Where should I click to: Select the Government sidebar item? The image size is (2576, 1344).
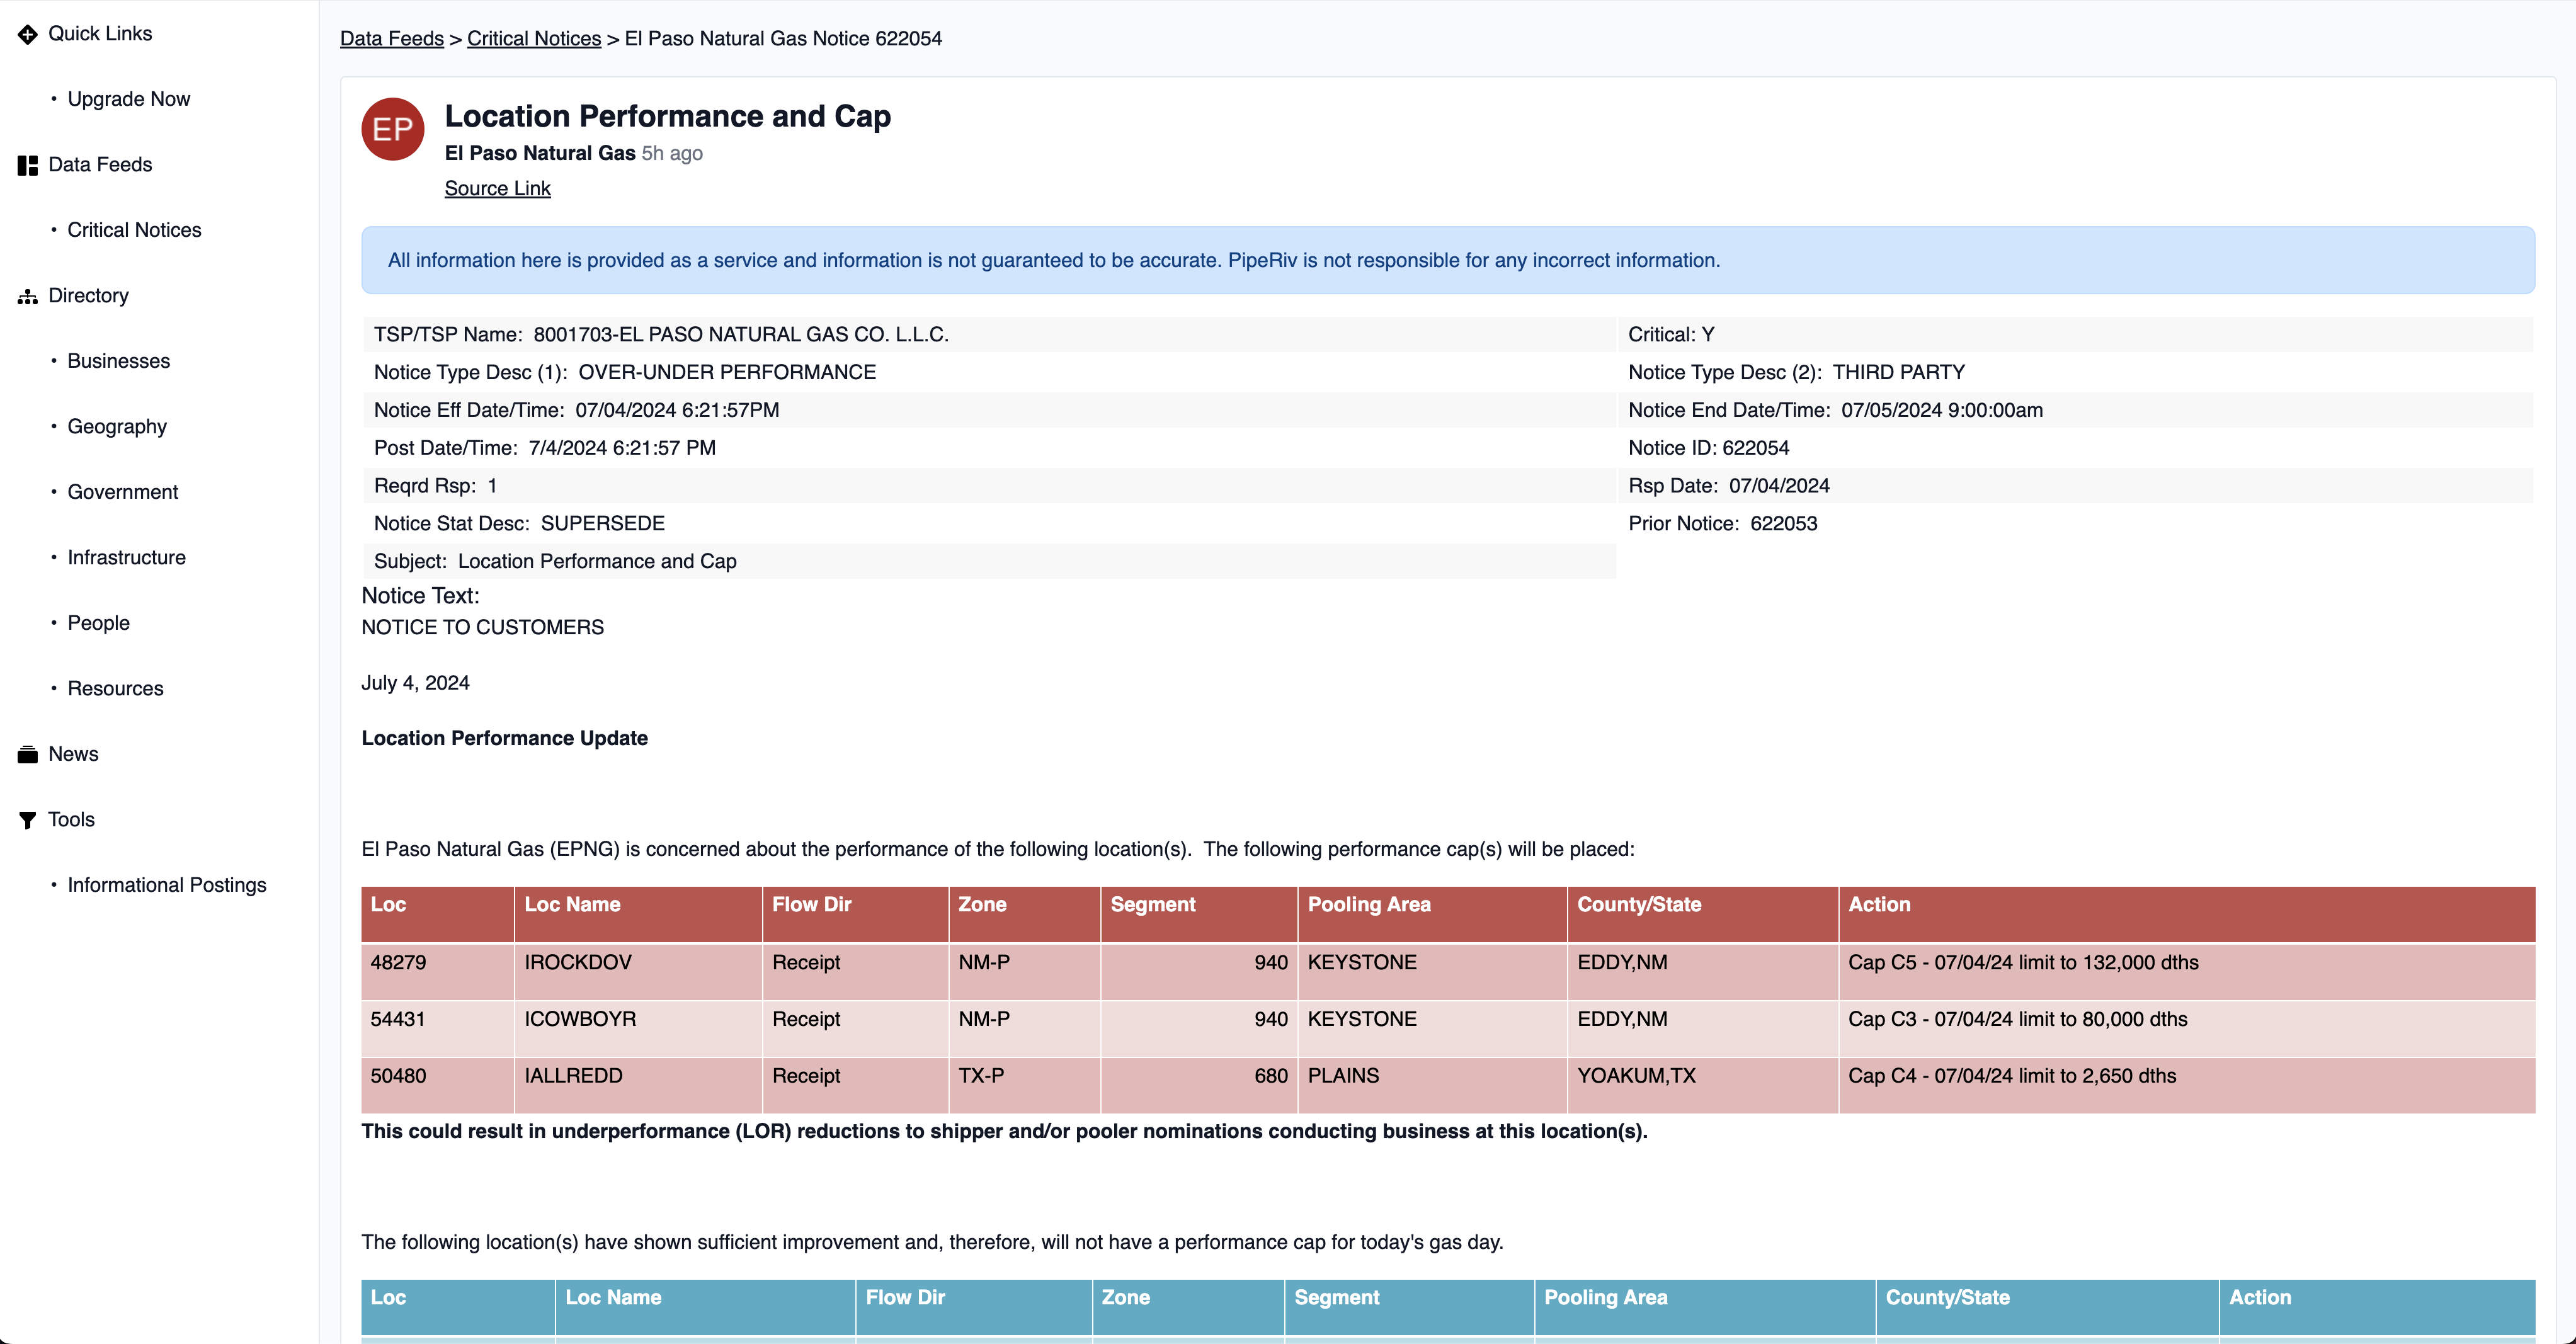click(x=122, y=492)
